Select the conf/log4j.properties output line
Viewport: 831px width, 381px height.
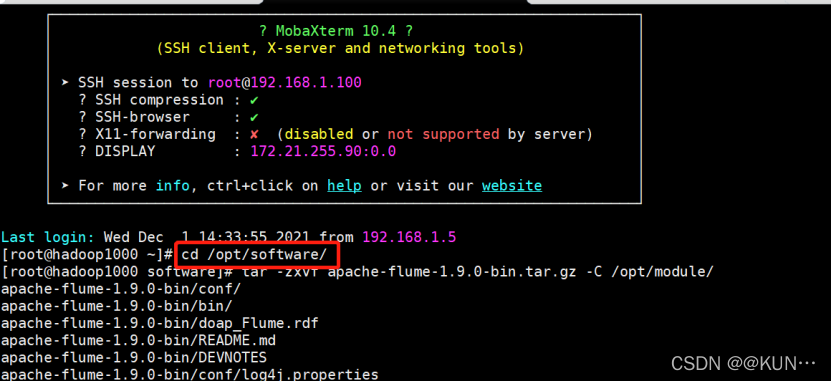[x=190, y=374]
